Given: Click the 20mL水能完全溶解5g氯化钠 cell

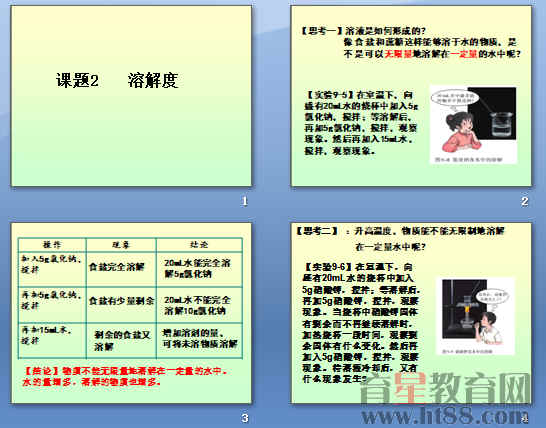Looking at the screenshot, I should pos(199,269).
